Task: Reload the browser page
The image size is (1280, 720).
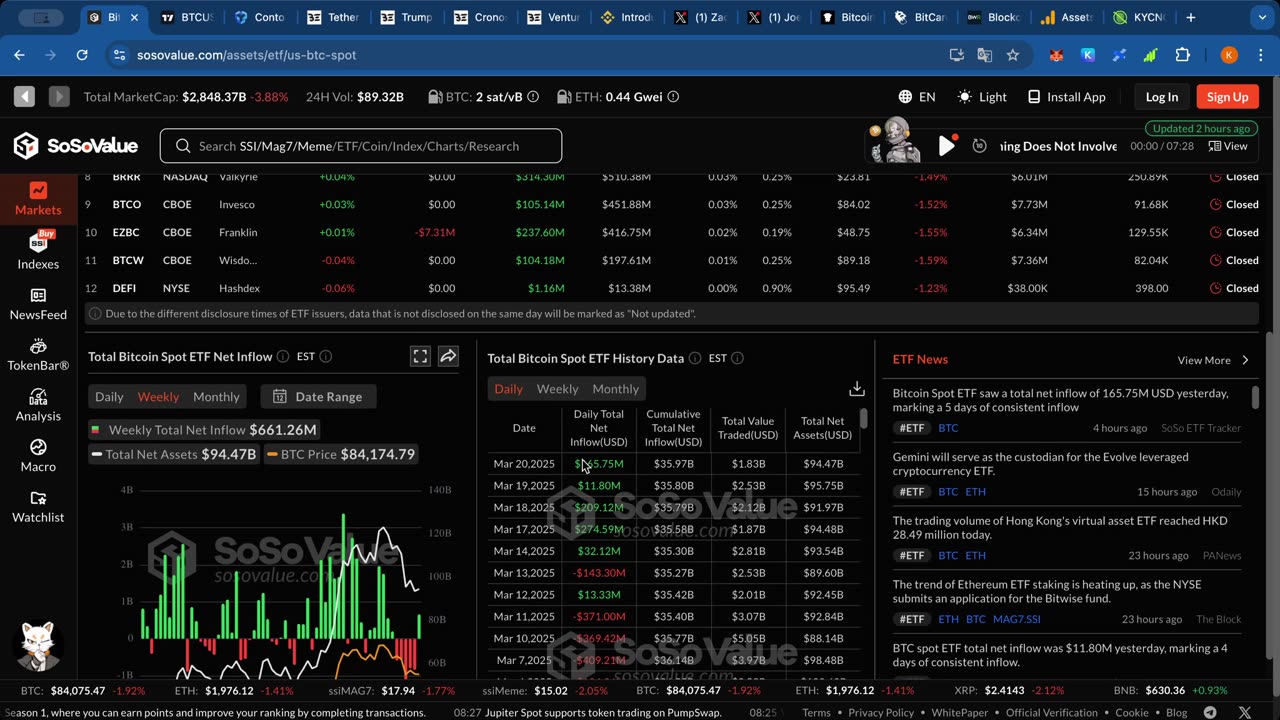Action: pyautogui.click(x=82, y=55)
